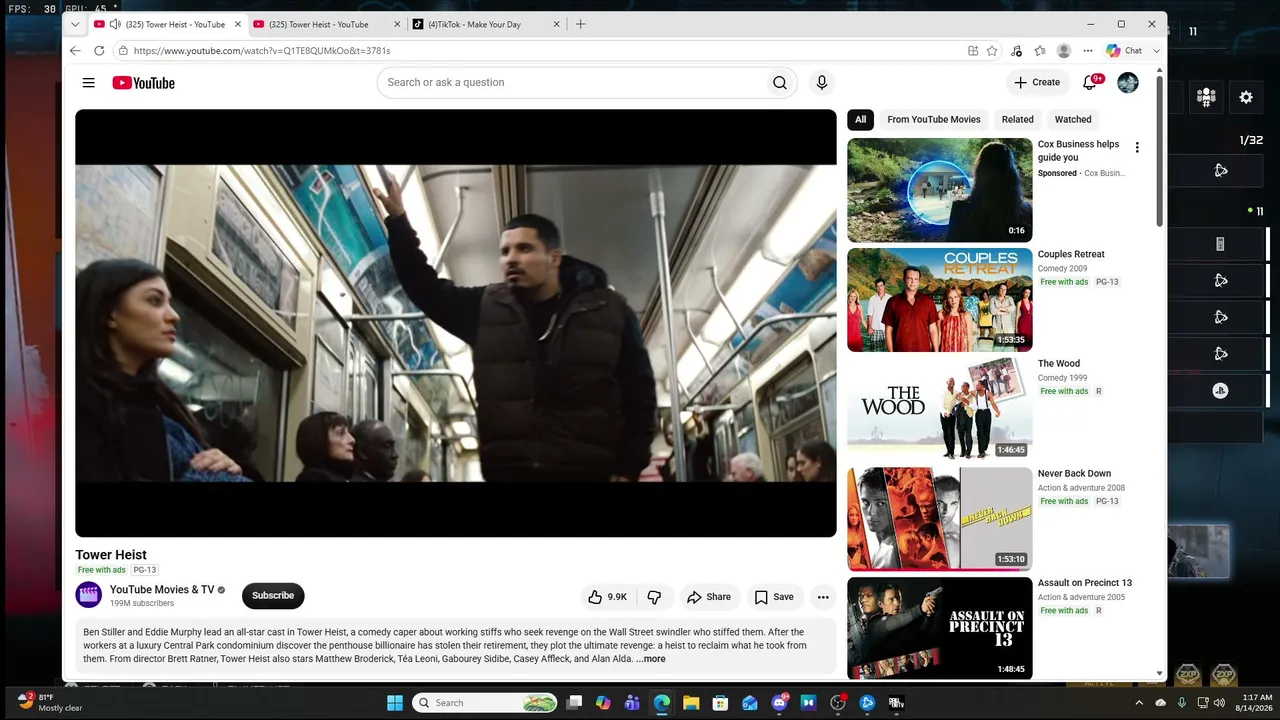Switch to the TikTok - Make Your Day tab

[484, 24]
